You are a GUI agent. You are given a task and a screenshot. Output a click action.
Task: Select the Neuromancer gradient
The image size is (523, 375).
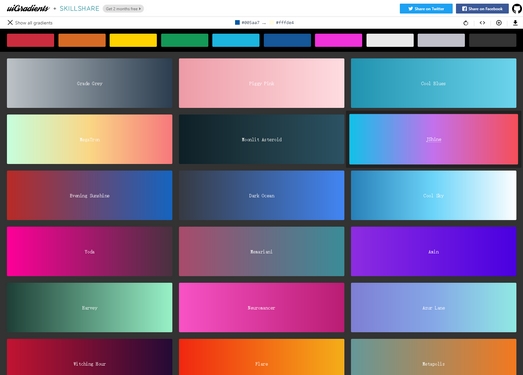click(x=262, y=307)
